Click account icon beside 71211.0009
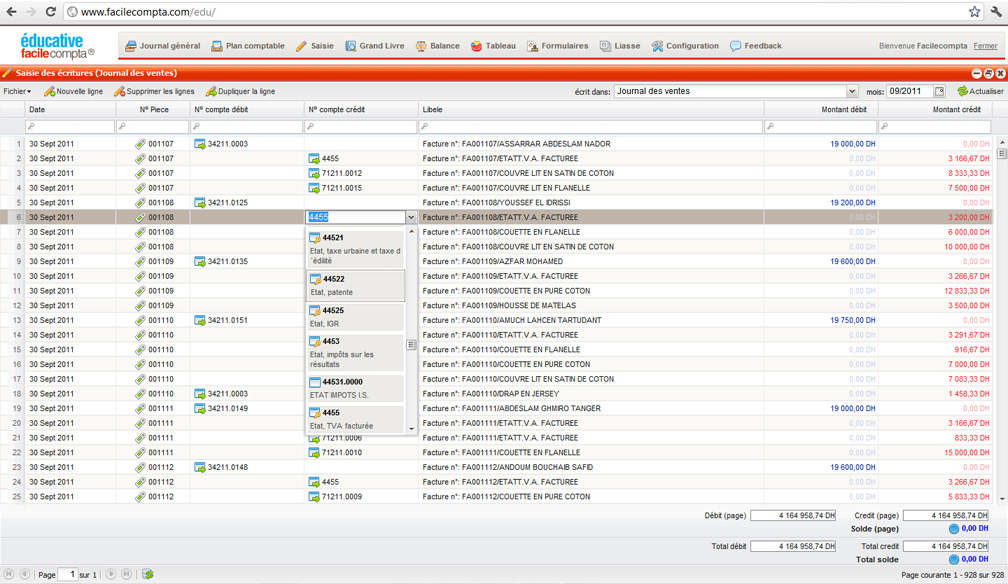Image resolution: width=1008 pixels, height=584 pixels. click(314, 497)
